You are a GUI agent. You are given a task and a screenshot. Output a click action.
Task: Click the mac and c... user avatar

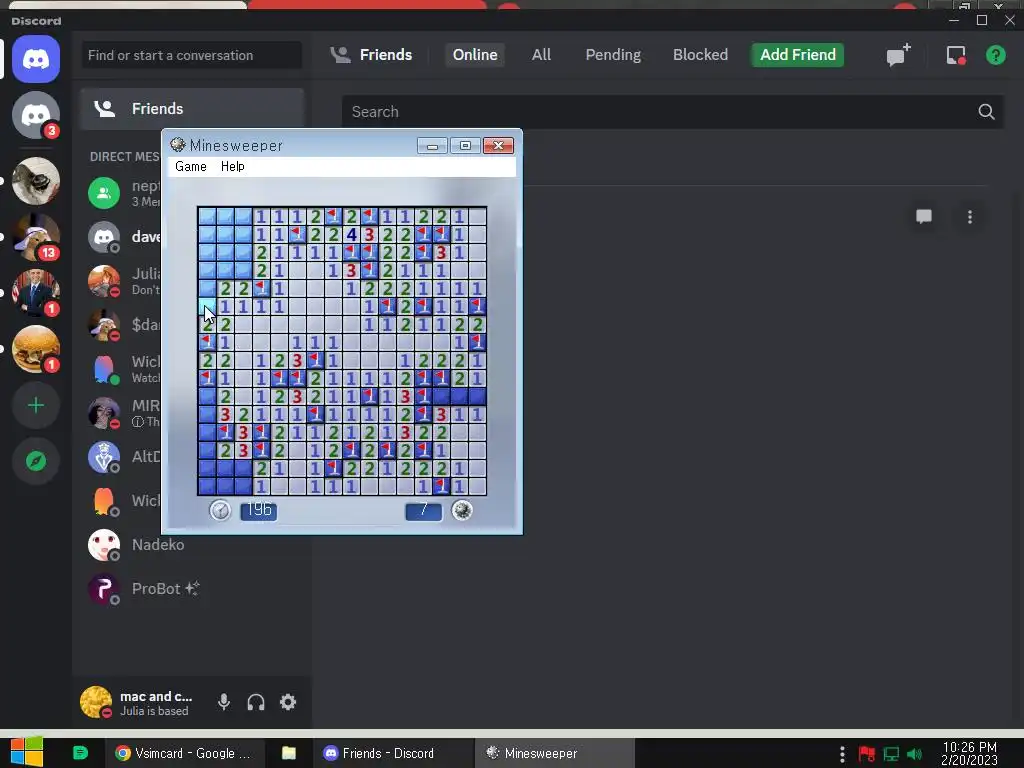click(x=96, y=702)
